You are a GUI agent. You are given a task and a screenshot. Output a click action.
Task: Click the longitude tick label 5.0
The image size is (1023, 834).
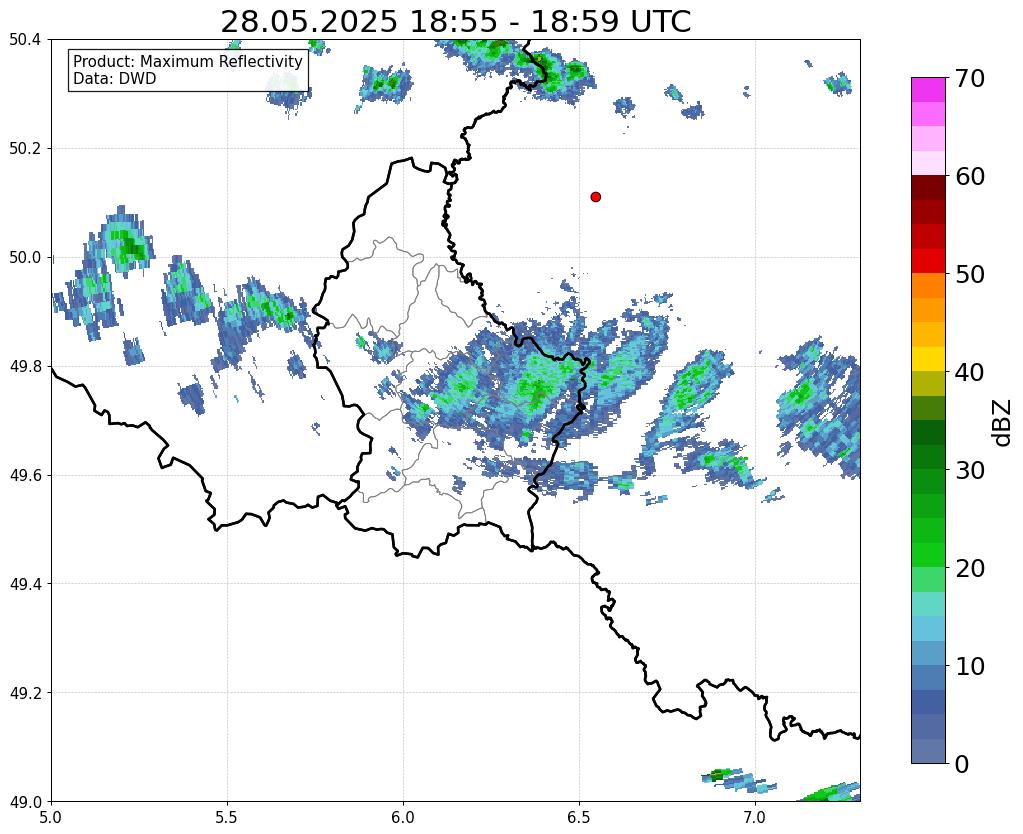tap(51, 817)
